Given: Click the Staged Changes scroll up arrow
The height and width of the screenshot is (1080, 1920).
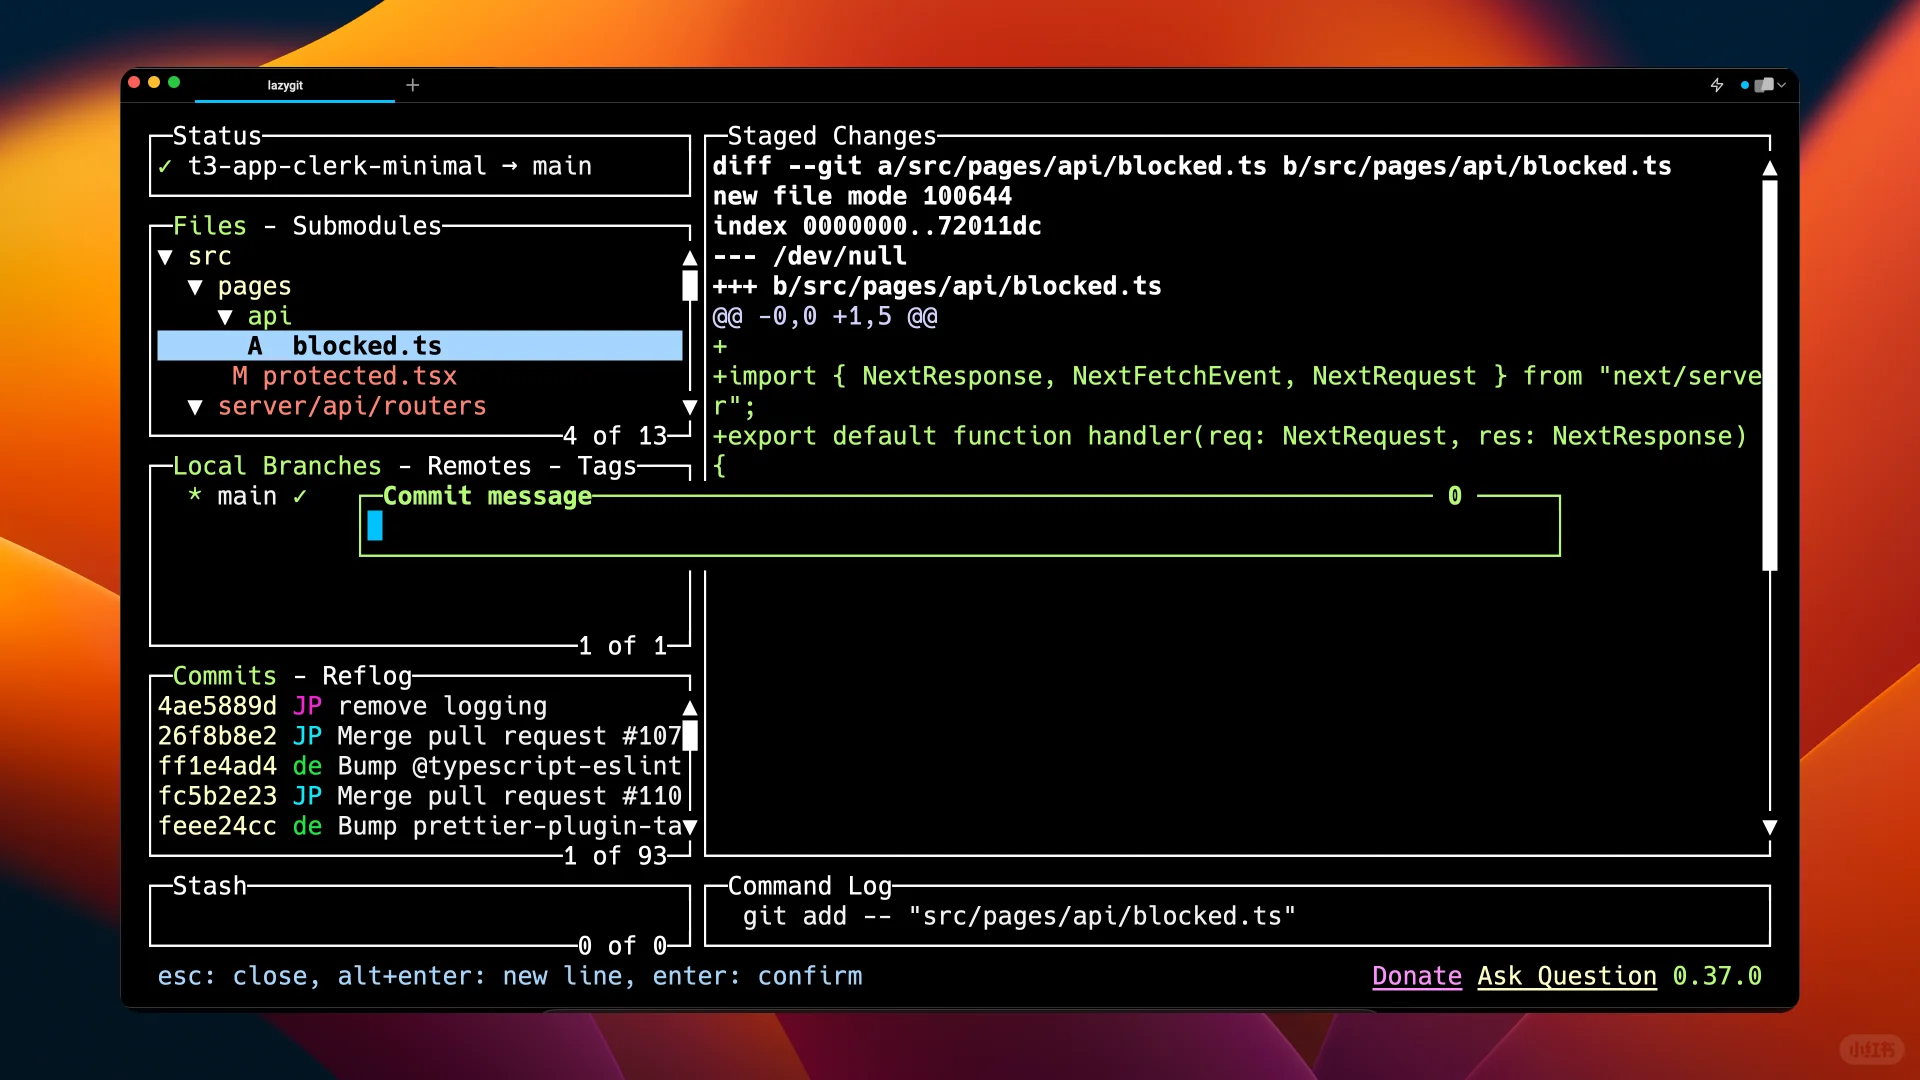Looking at the screenshot, I should (x=1769, y=167).
